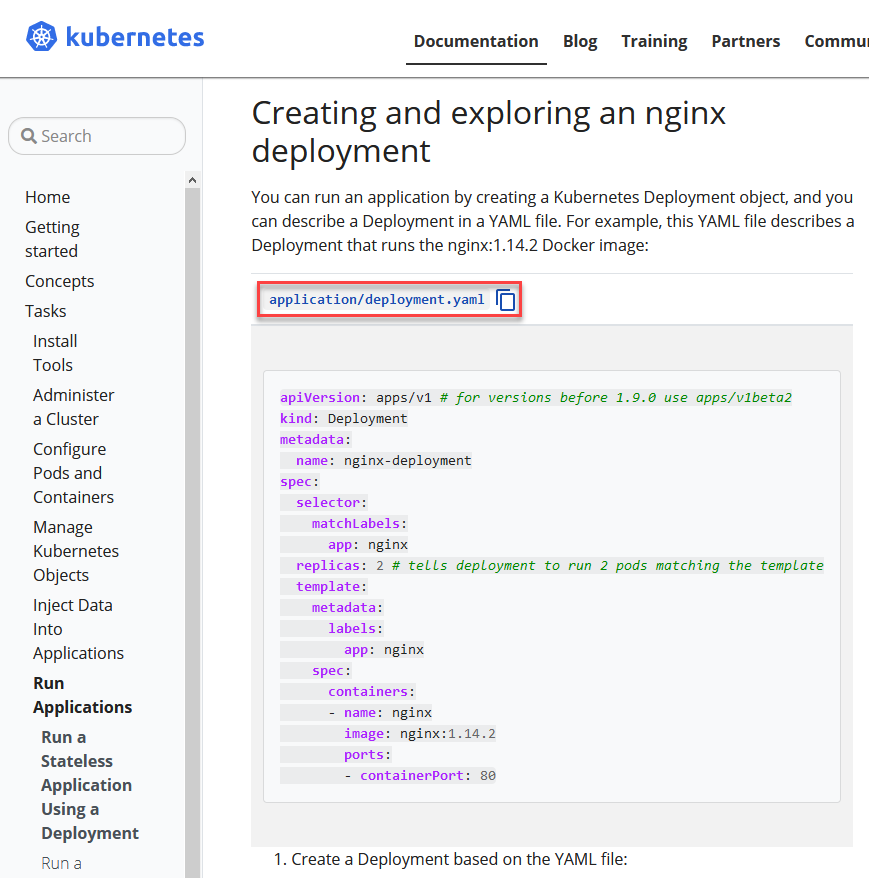Click 'name: nginx-deployment' in the YAML
869x878 pixels.
(384, 460)
